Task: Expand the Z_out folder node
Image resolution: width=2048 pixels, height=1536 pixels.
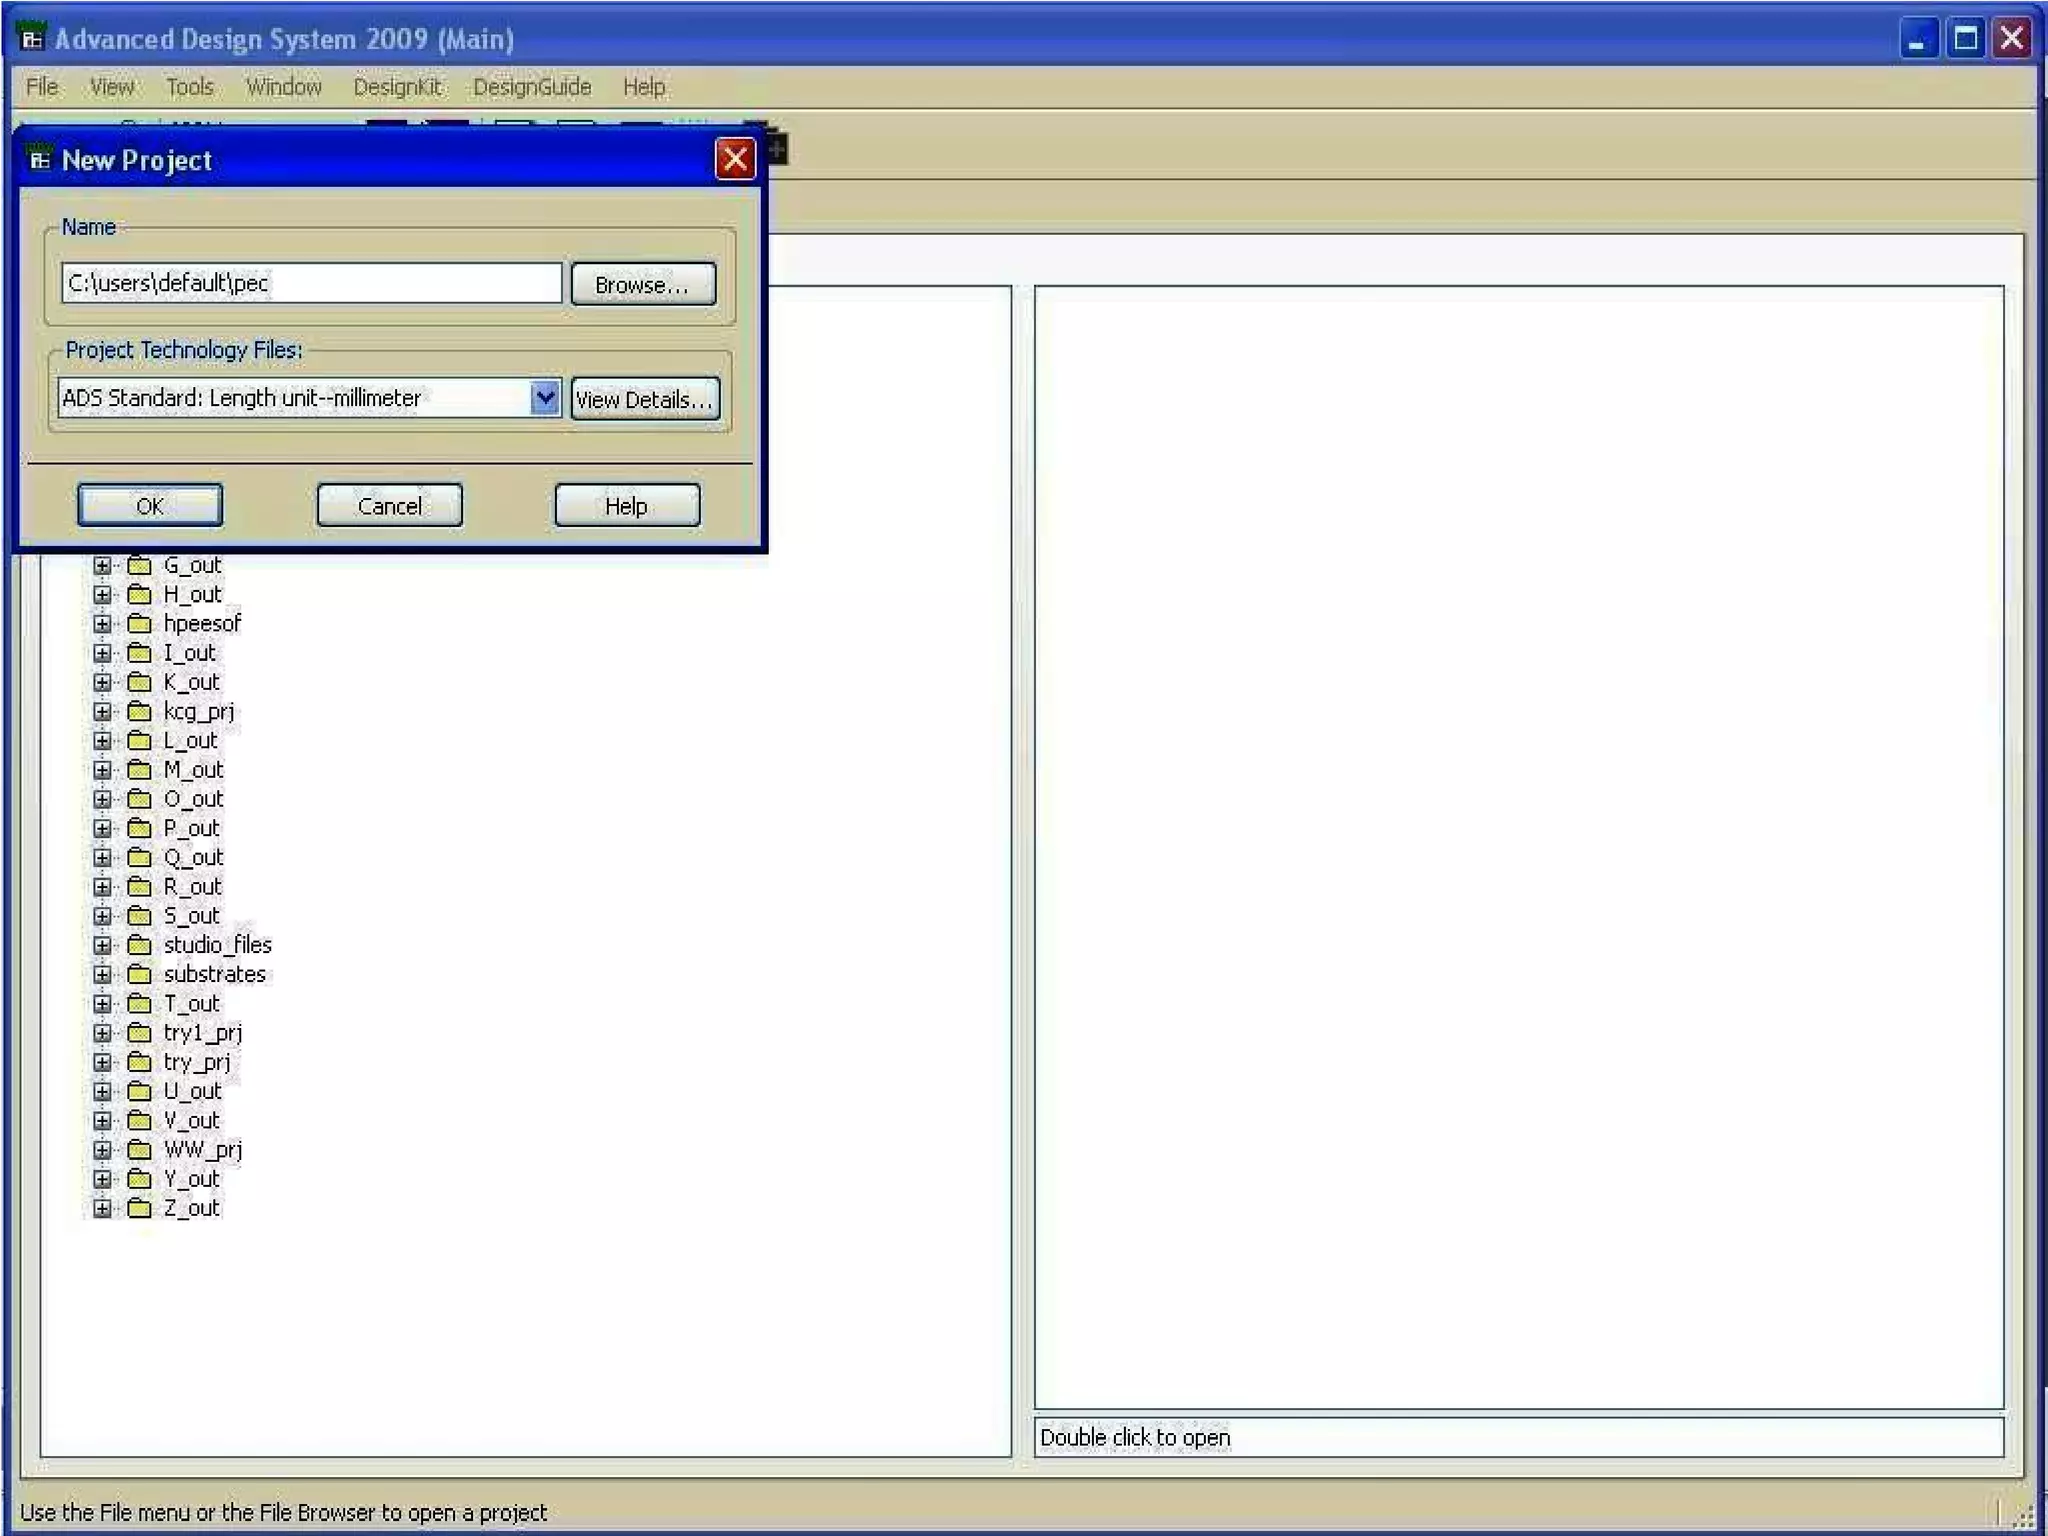Action: click(x=102, y=1208)
